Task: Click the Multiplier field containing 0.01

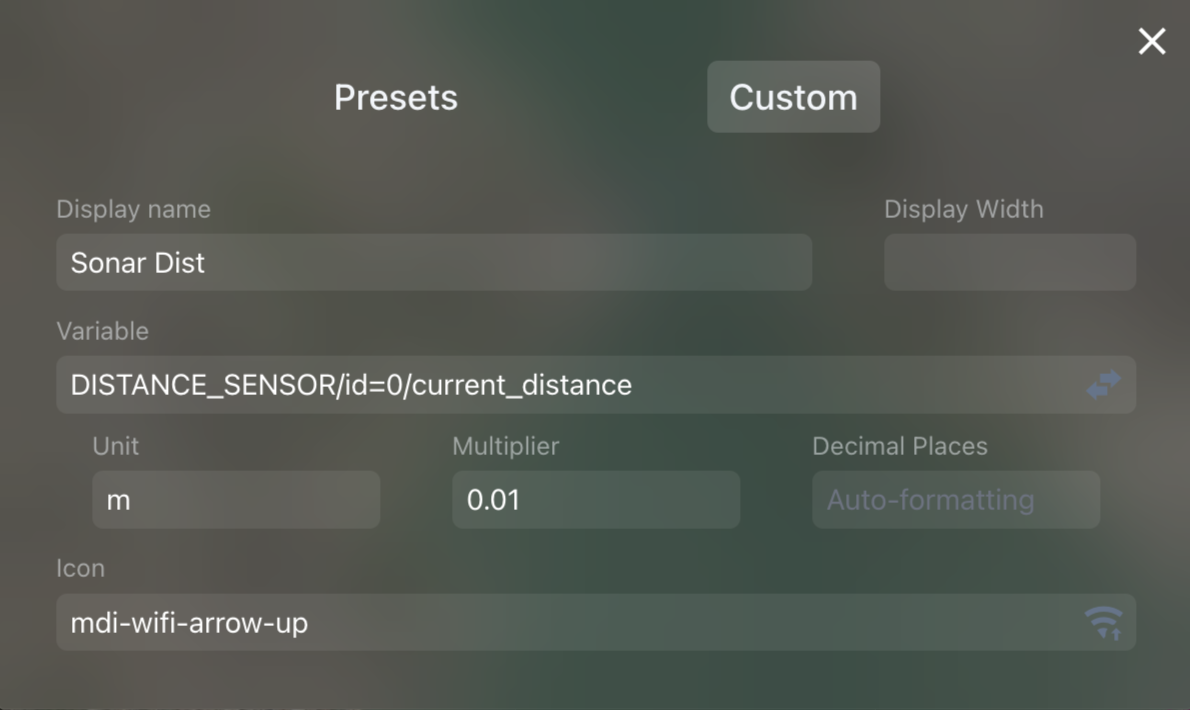Action: (x=595, y=499)
